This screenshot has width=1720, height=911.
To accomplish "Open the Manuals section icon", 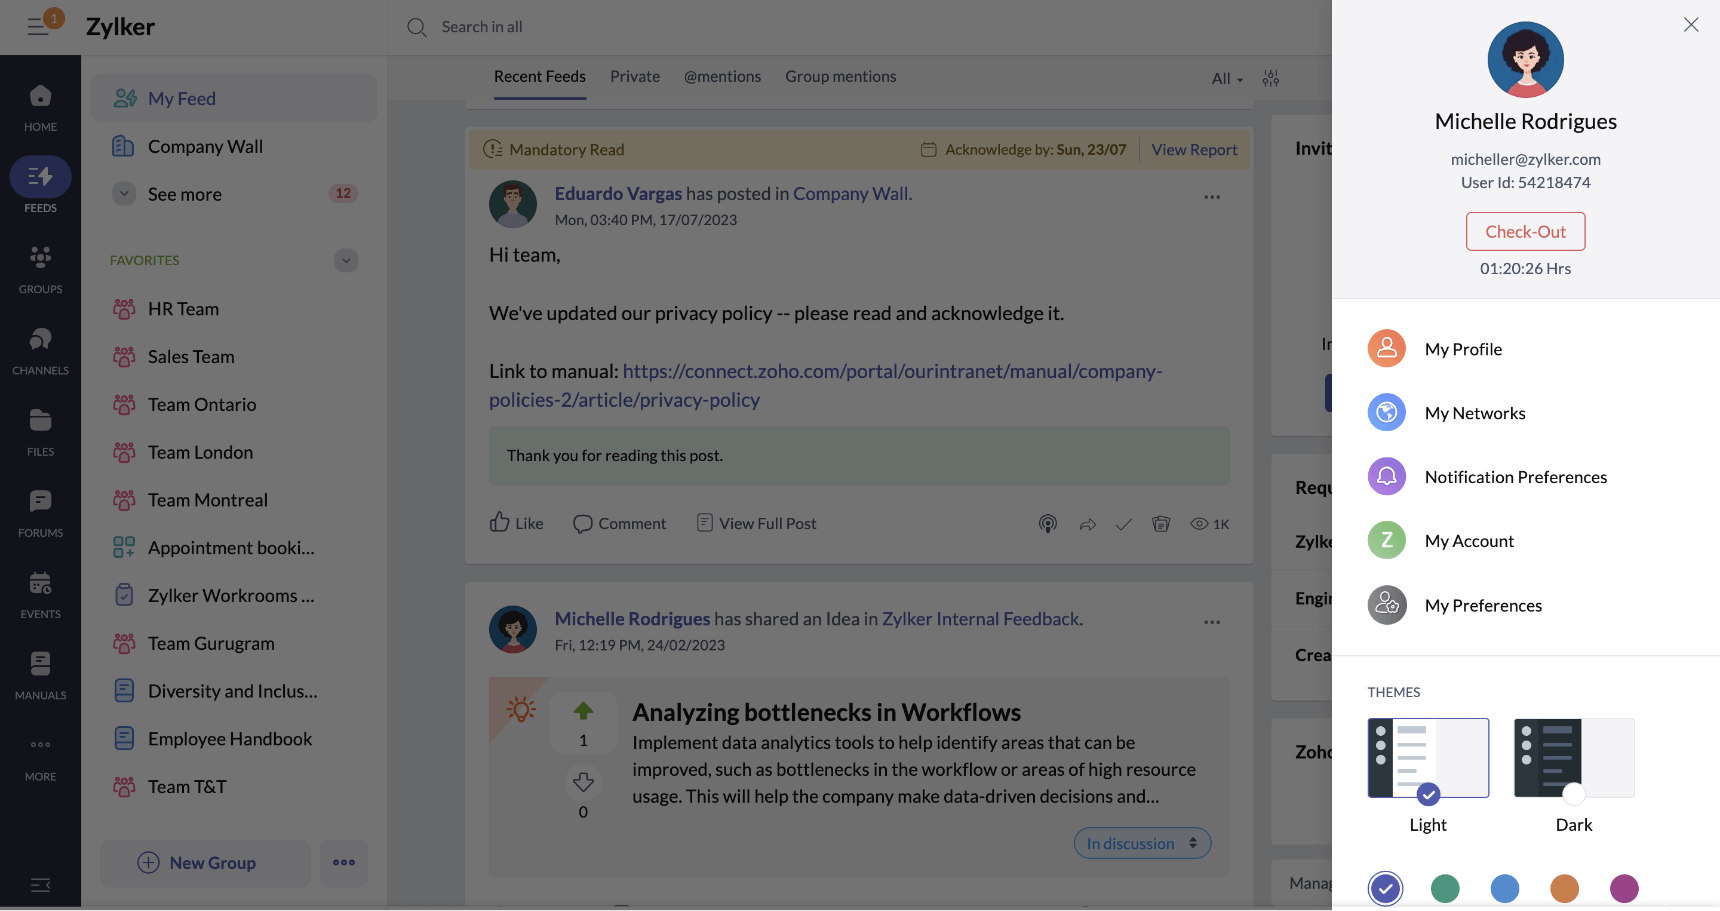I will [x=40, y=673].
